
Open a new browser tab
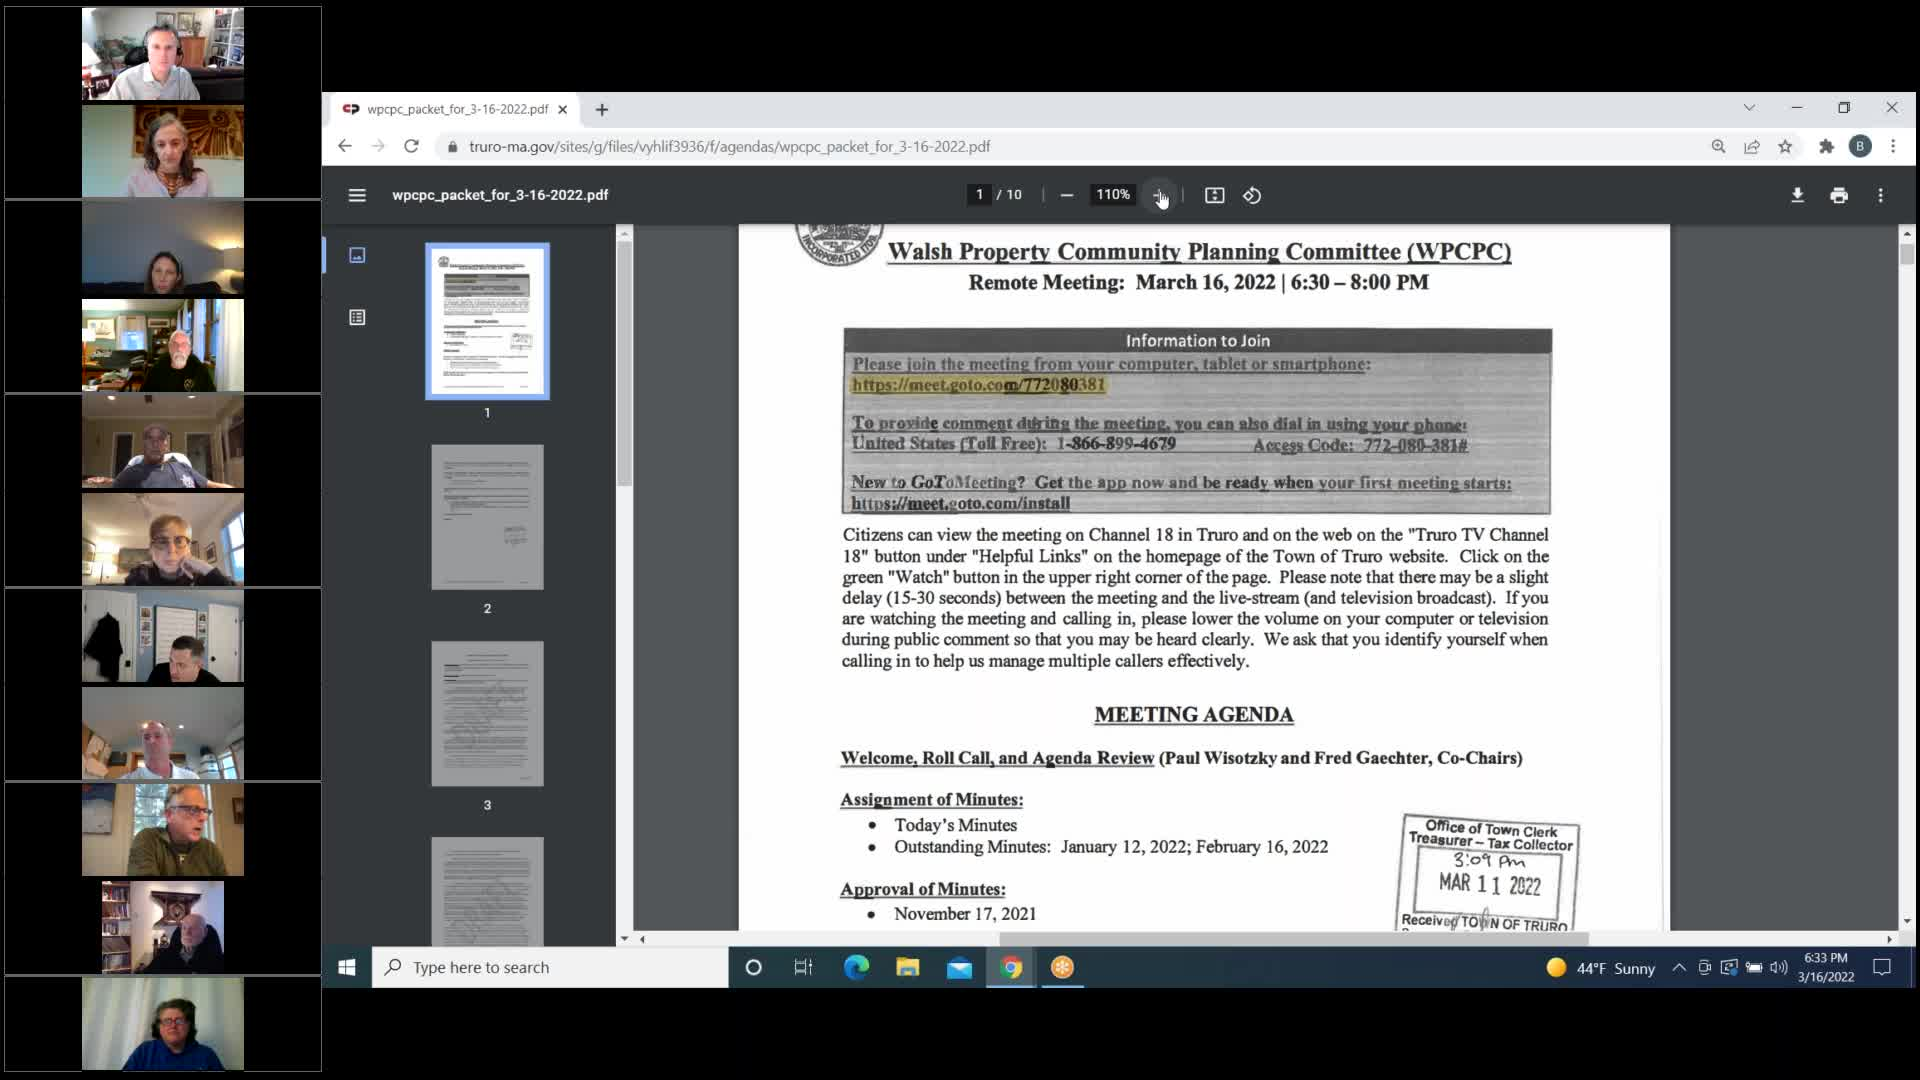click(x=601, y=110)
